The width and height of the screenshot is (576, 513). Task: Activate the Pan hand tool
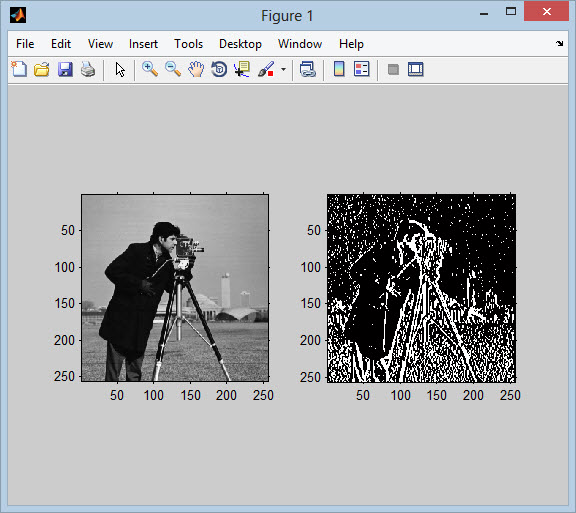(x=196, y=69)
